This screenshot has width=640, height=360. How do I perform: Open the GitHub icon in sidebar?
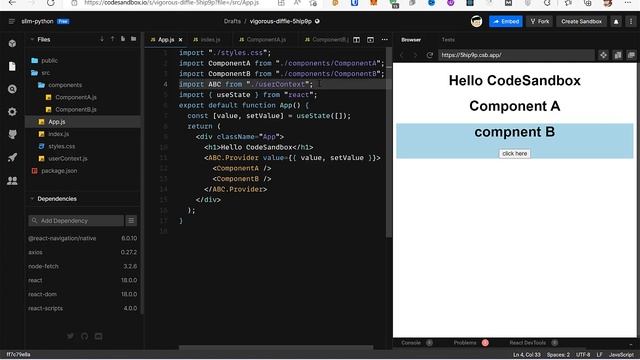pyautogui.click(x=12, y=134)
